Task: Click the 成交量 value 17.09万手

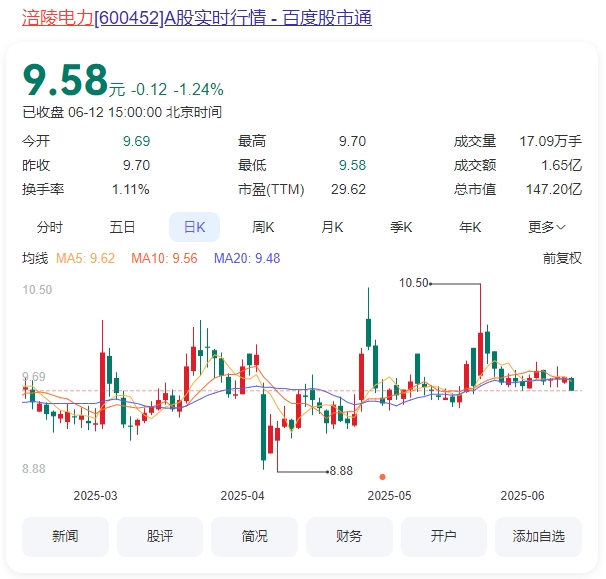Action: point(550,141)
